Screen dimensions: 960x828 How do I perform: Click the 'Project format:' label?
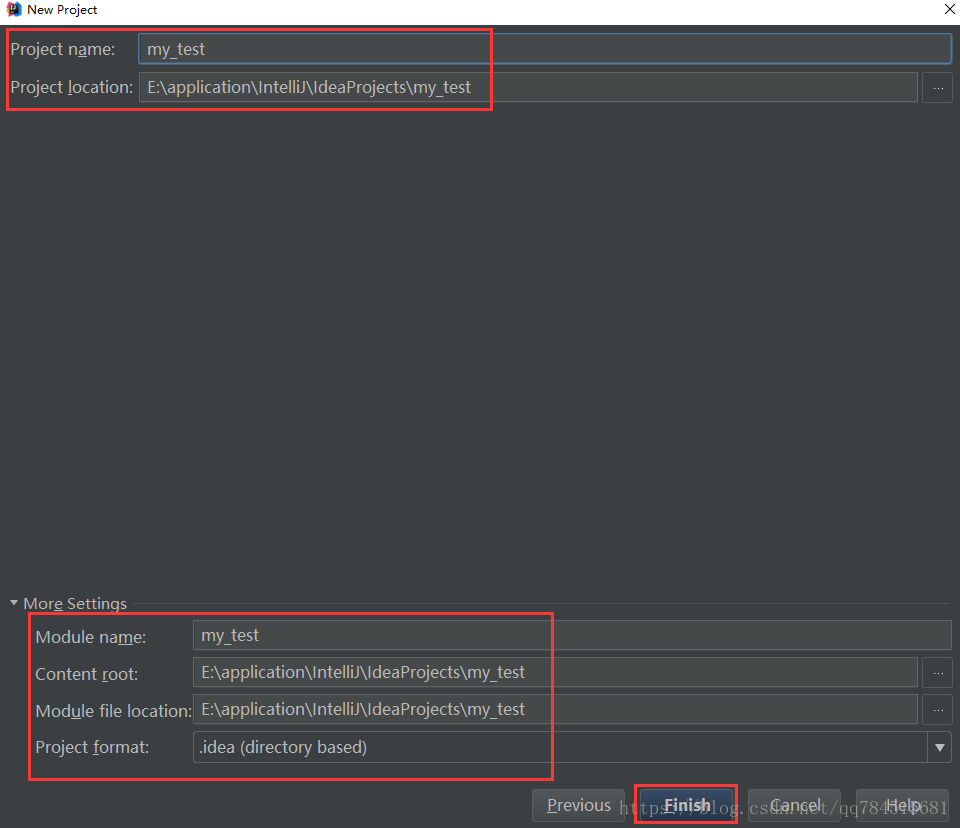[x=92, y=747]
